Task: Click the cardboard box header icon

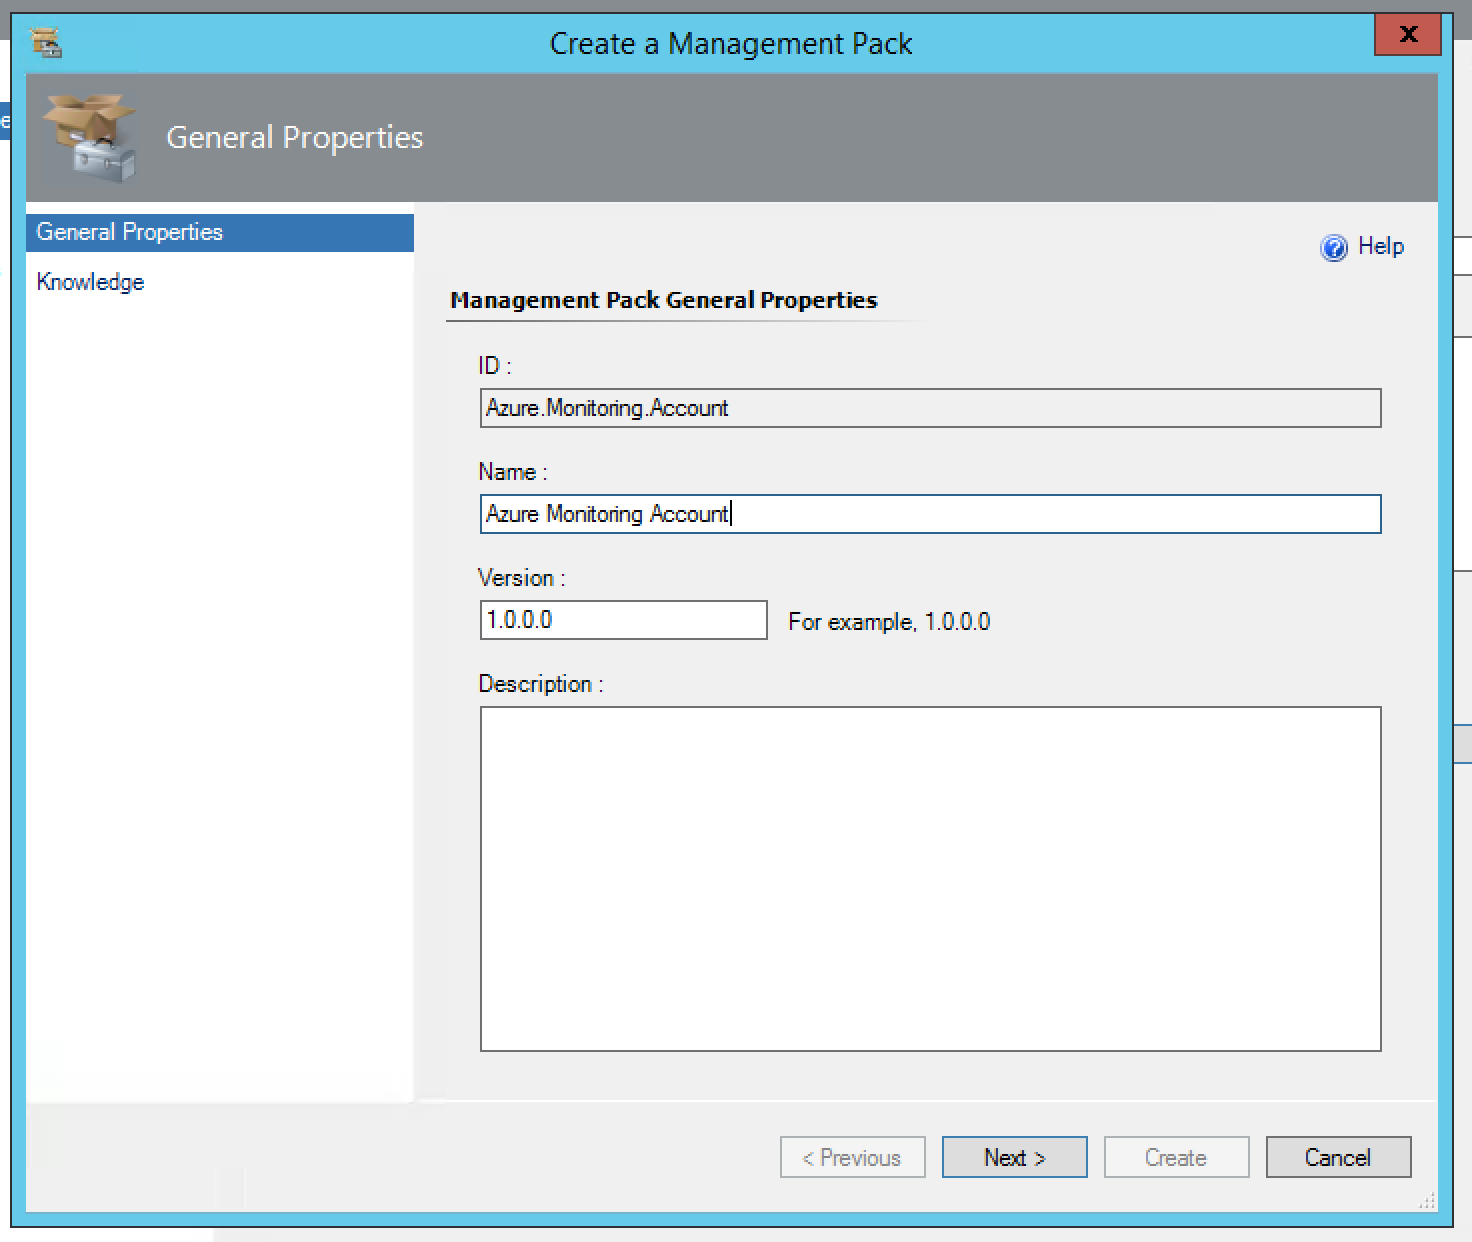Action: (90, 138)
